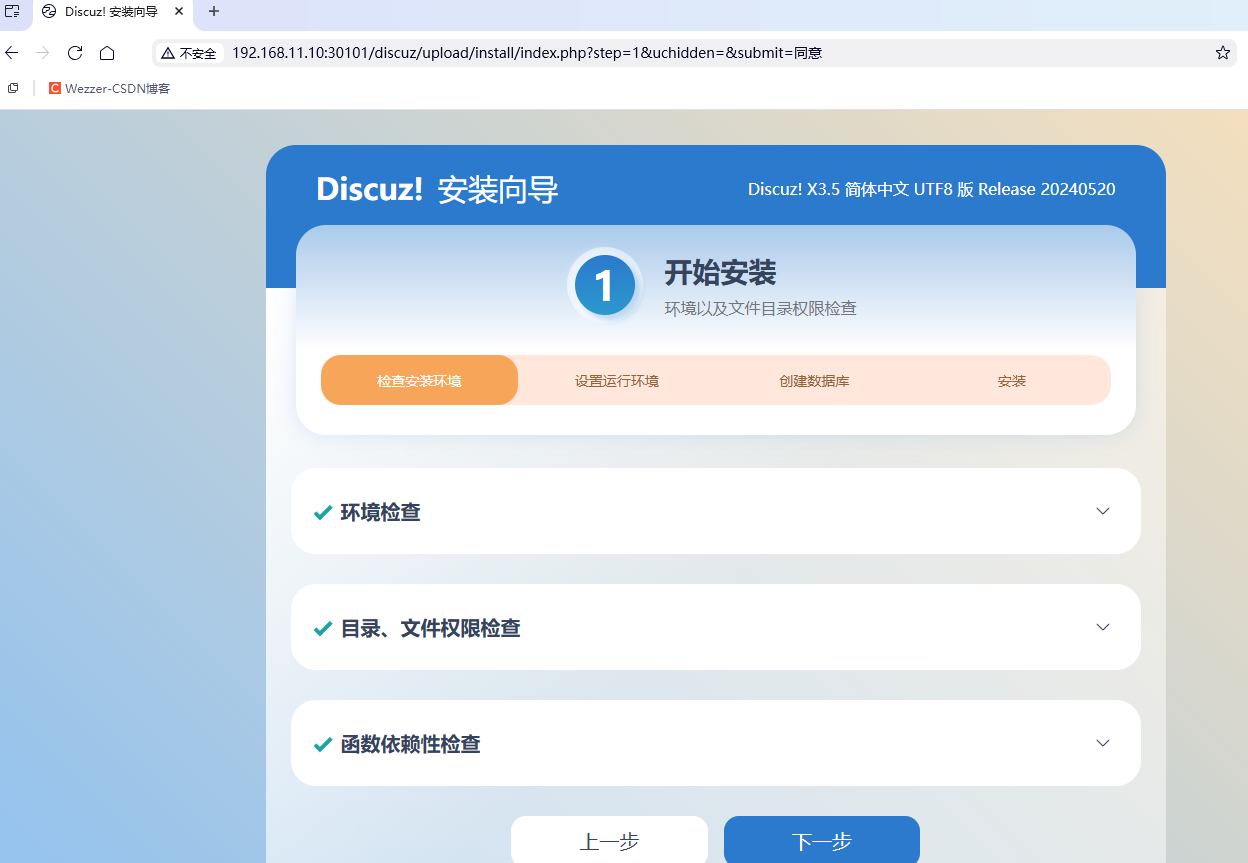Screen dimensions: 1248x863
Task: Expand the 目录、文件权限检查 section chevron
Action: coord(1103,627)
